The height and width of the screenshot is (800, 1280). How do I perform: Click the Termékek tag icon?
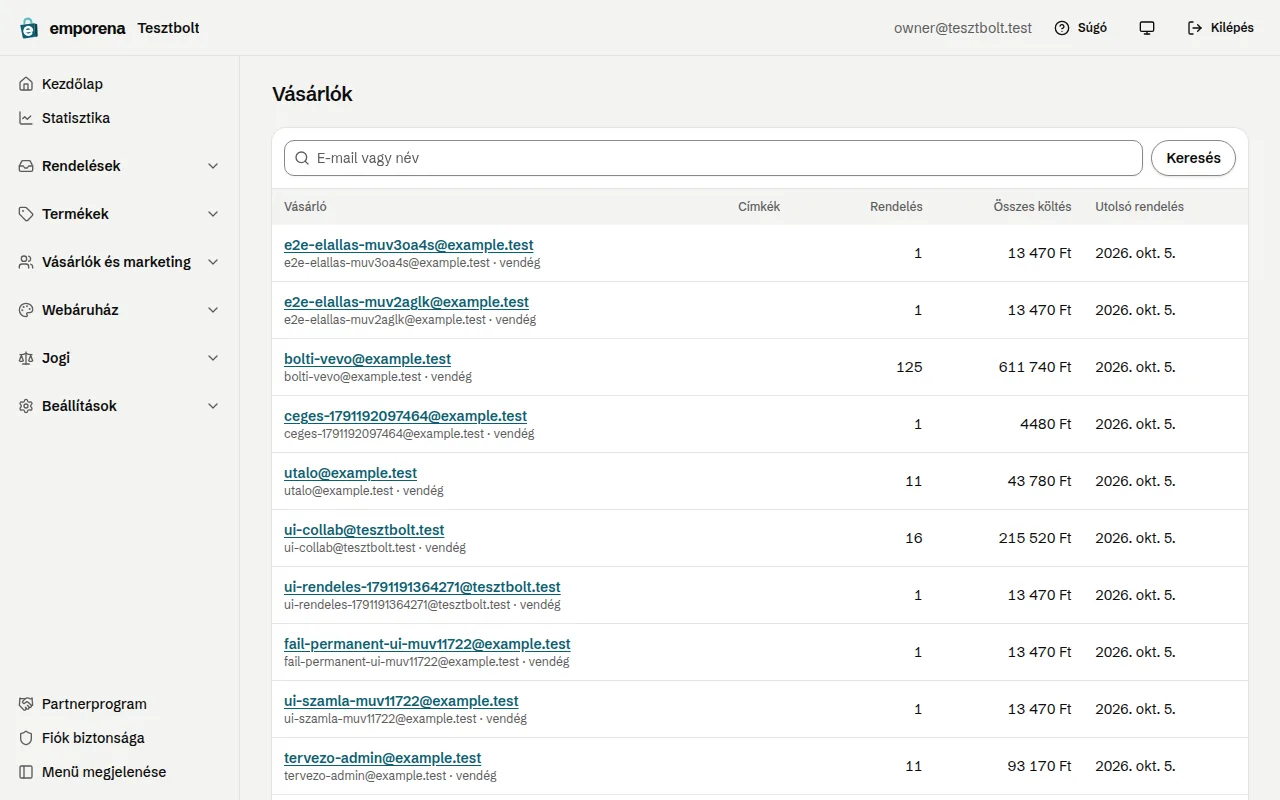[26, 214]
